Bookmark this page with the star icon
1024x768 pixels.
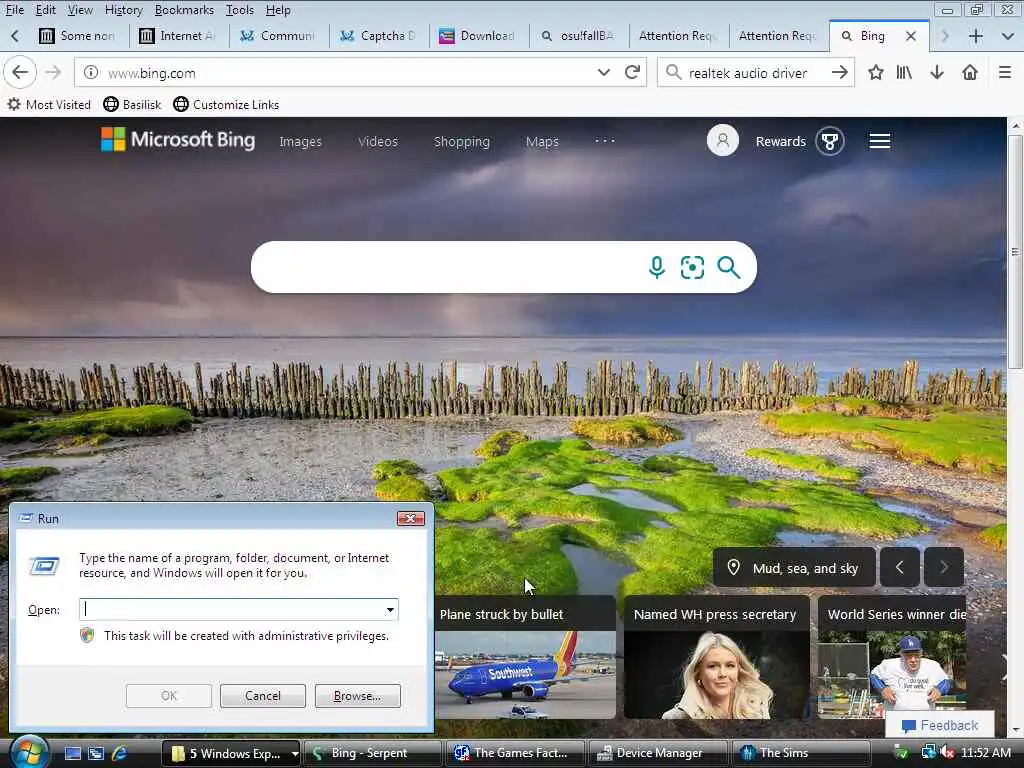(x=876, y=72)
